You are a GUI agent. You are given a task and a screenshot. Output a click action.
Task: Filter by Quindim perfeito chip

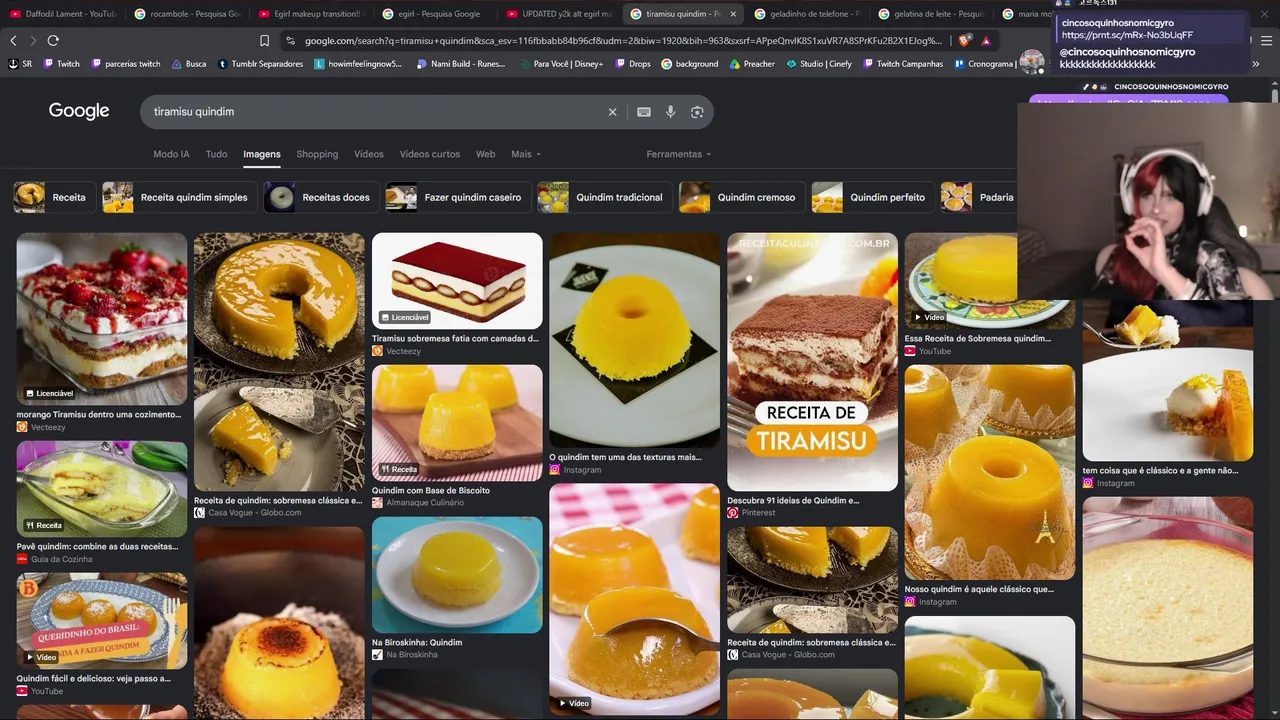873,197
